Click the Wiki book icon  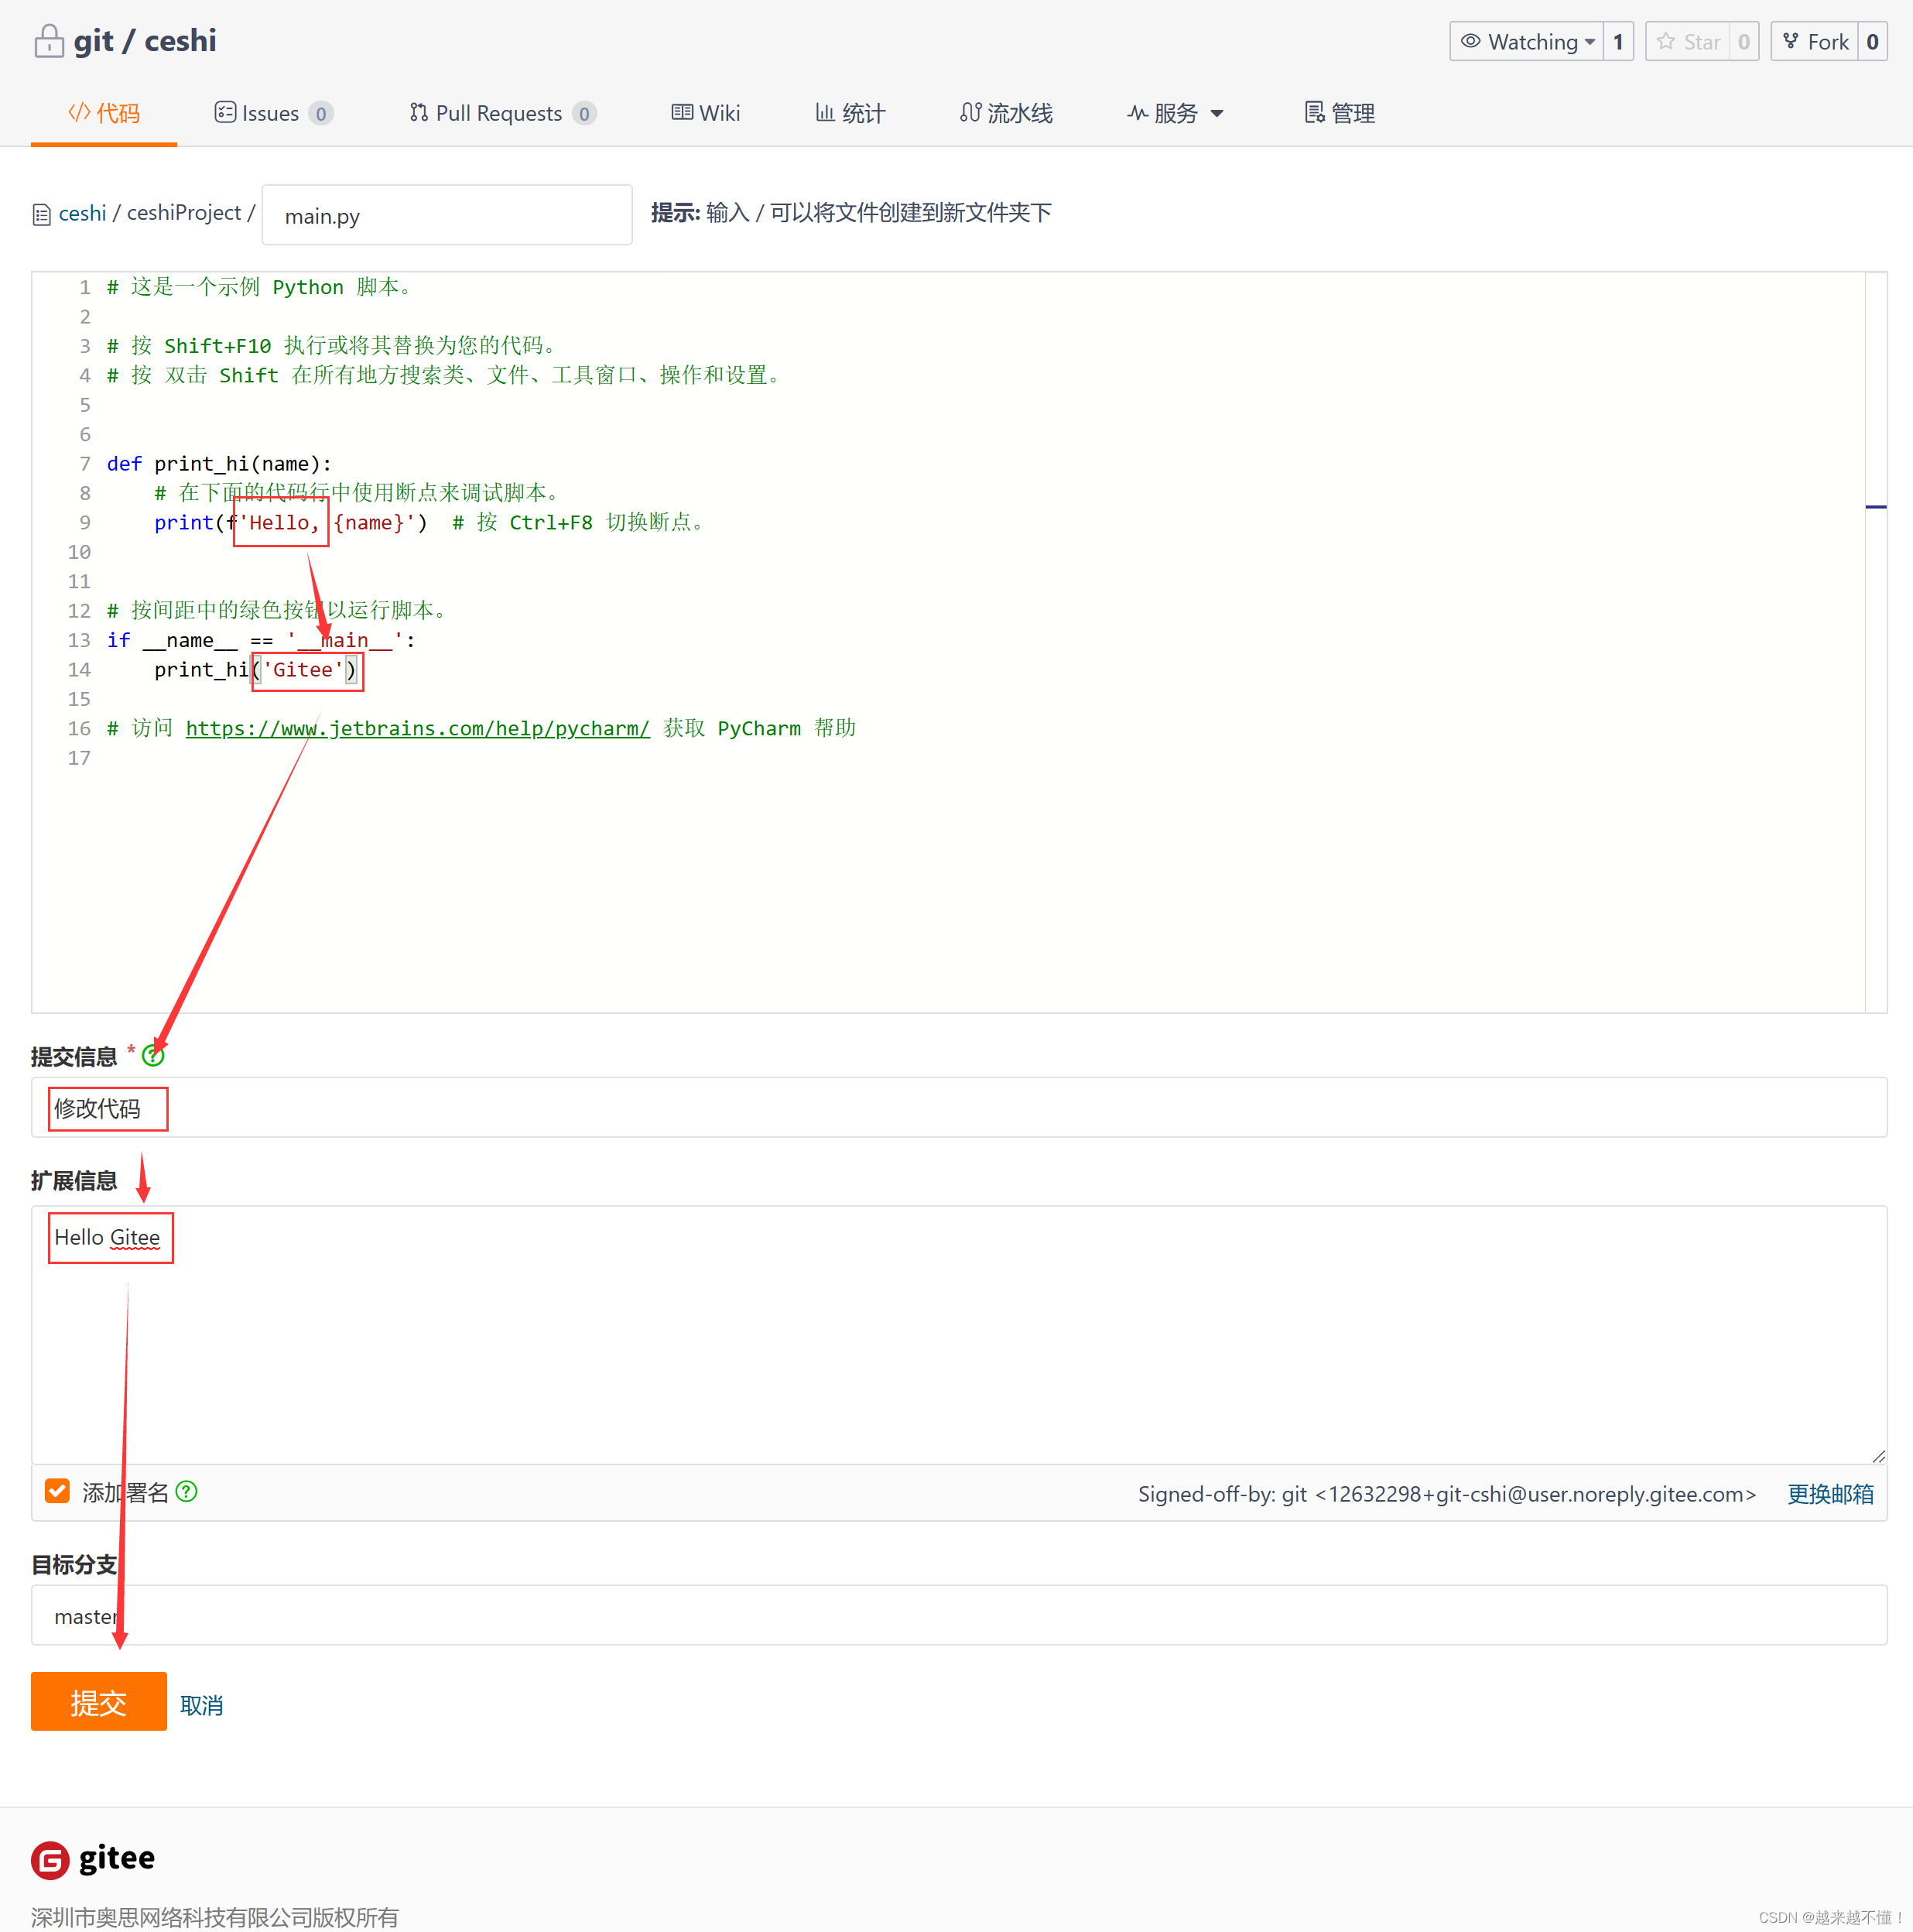pyautogui.click(x=682, y=112)
